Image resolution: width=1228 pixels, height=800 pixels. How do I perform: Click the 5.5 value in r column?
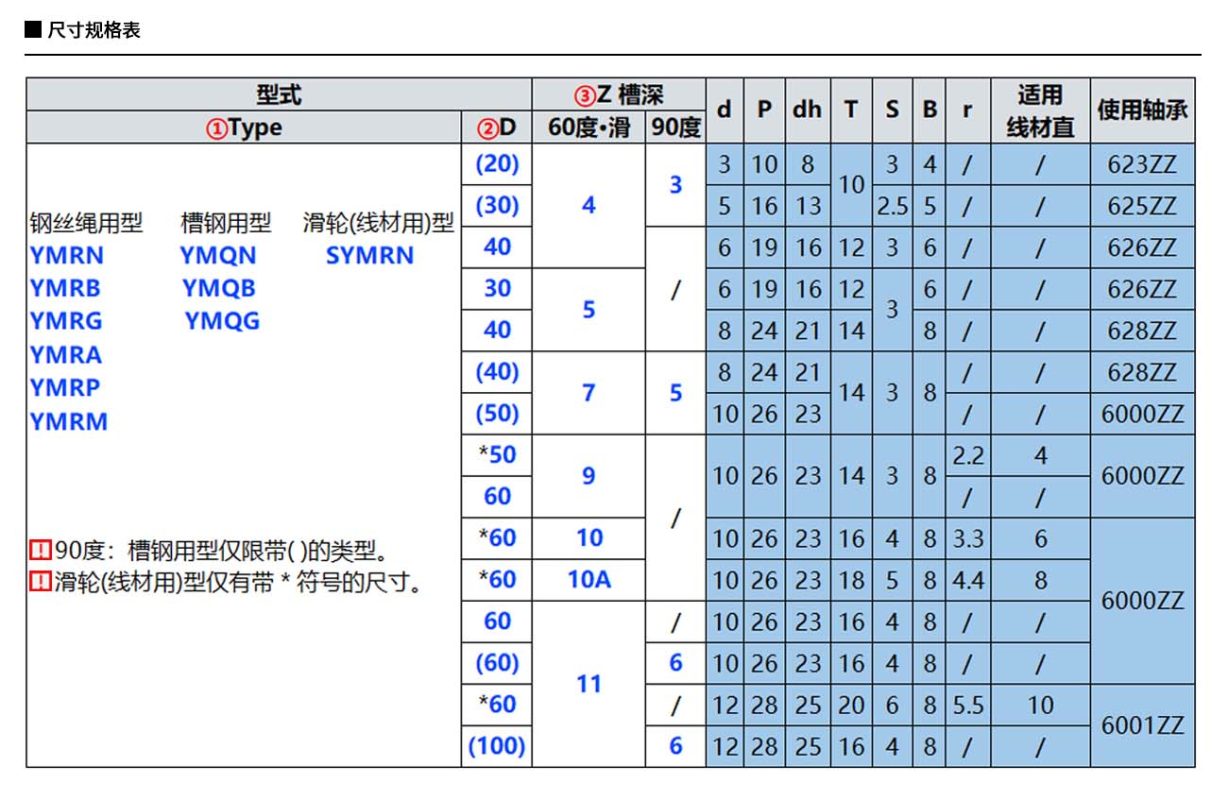pos(967,705)
